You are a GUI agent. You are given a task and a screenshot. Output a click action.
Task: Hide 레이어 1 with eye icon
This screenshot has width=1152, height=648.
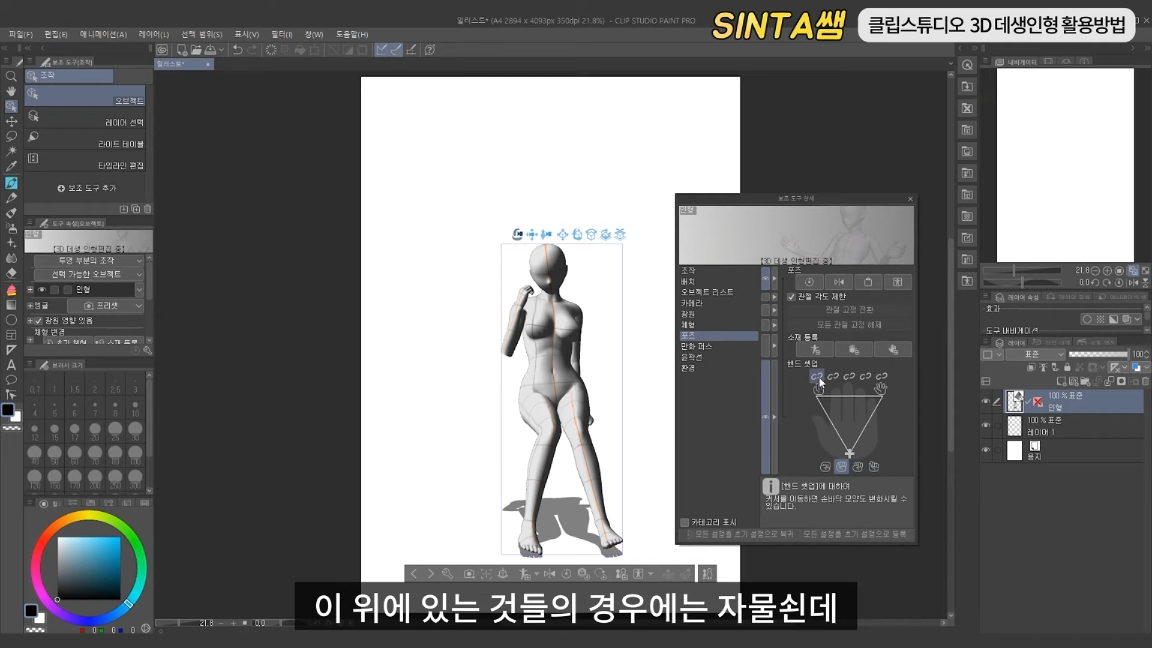[x=986, y=425]
